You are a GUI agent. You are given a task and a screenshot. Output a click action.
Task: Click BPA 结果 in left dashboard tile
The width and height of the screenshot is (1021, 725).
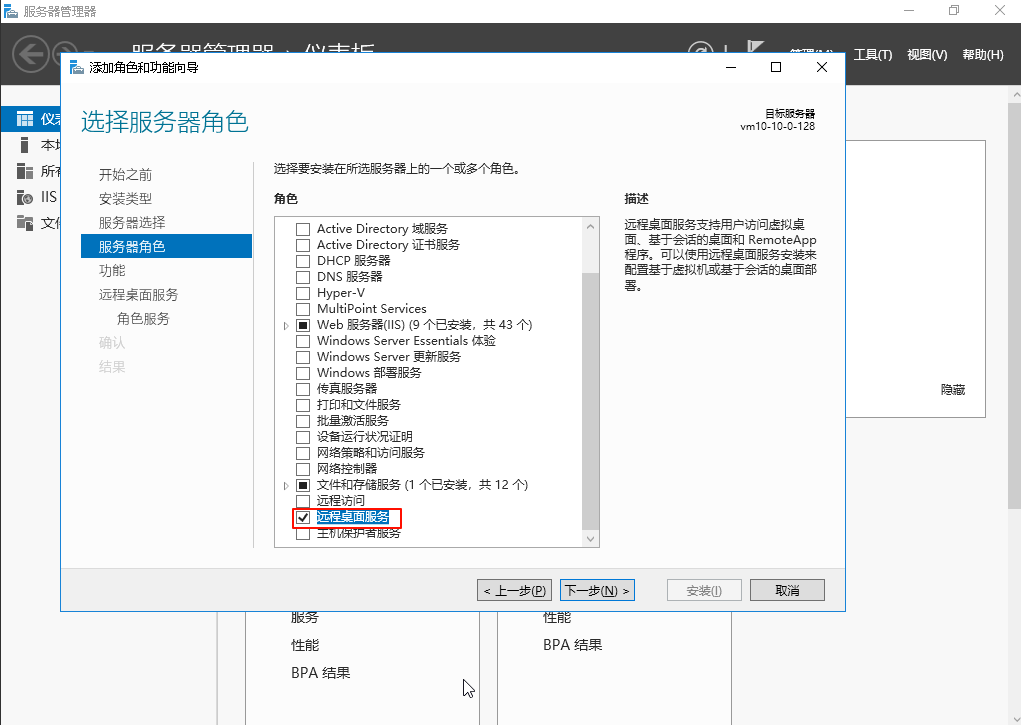(320, 672)
